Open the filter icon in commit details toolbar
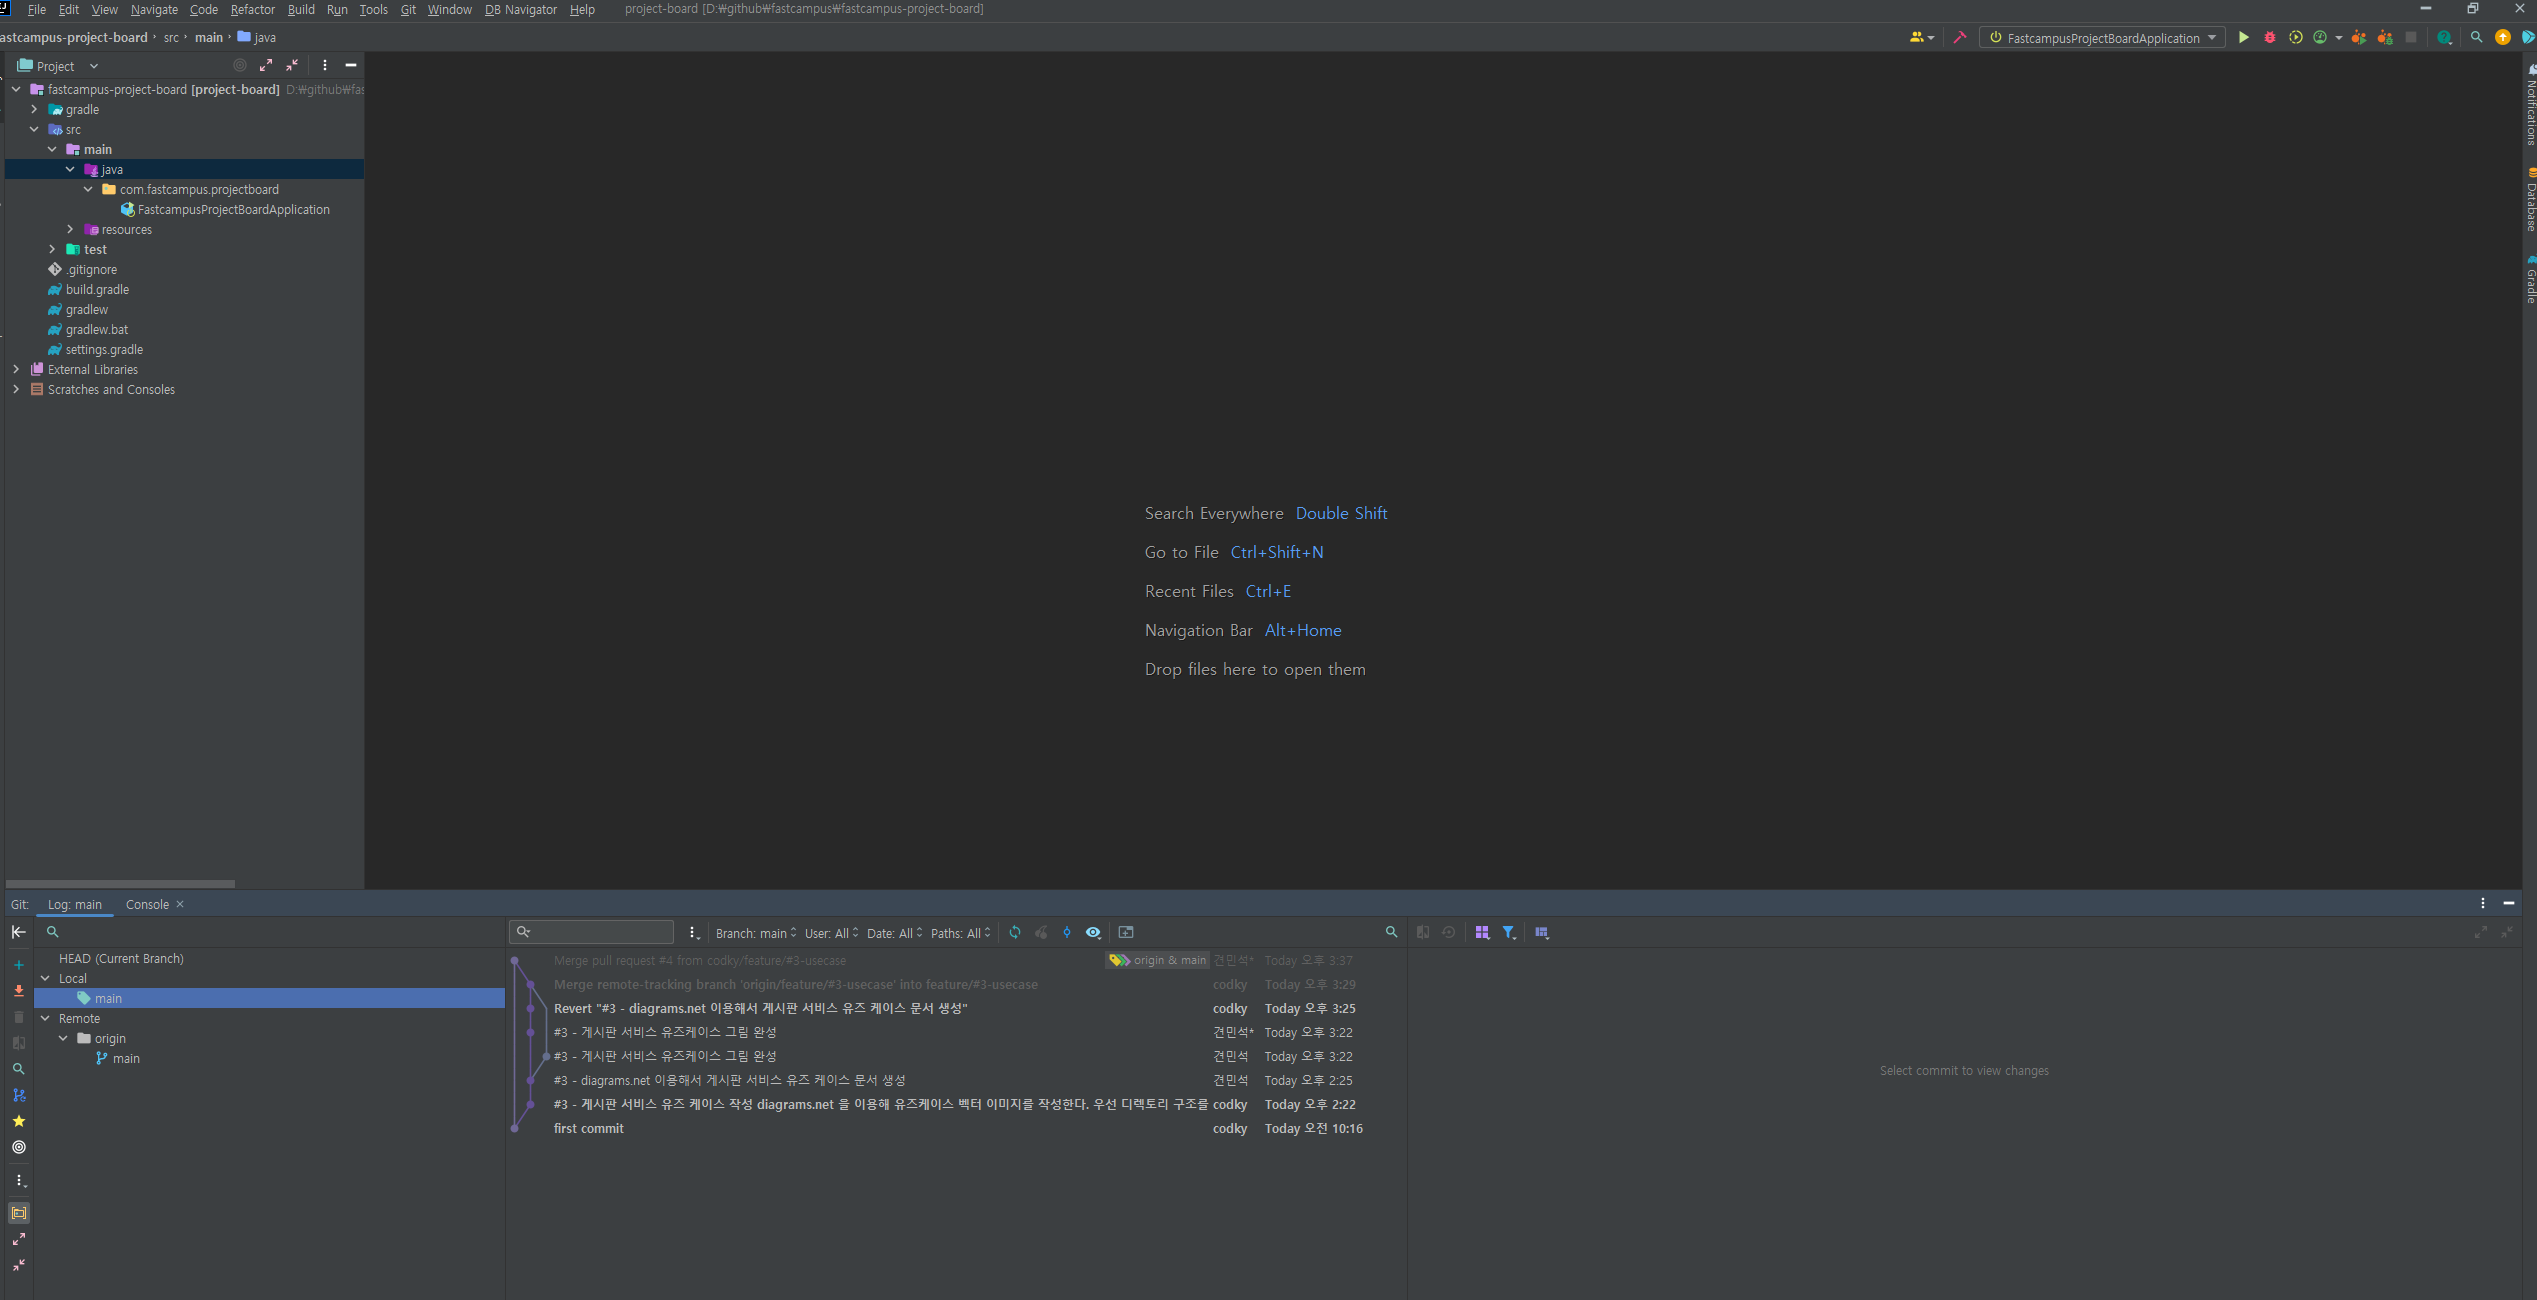This screenshot has height=1300, width=2537. 1508,932
